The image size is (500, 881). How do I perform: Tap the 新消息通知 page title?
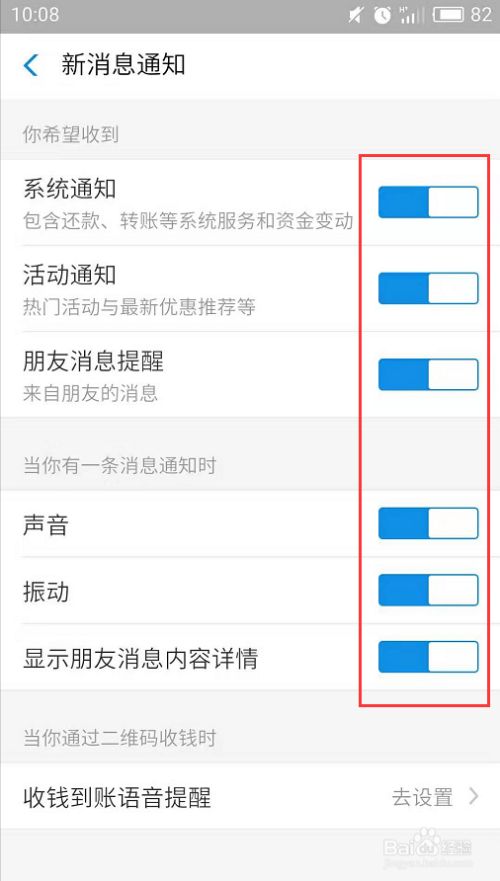click(123, 65)
